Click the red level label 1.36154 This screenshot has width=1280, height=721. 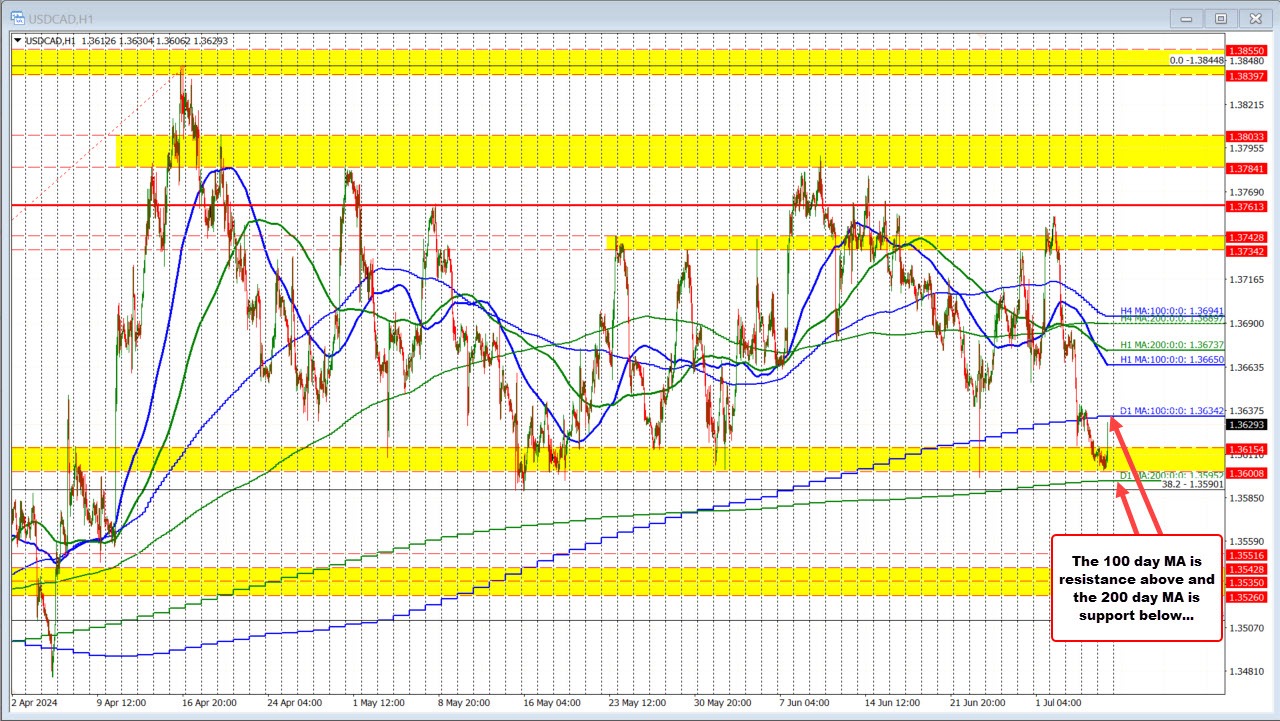click(x=1248, y=449)
